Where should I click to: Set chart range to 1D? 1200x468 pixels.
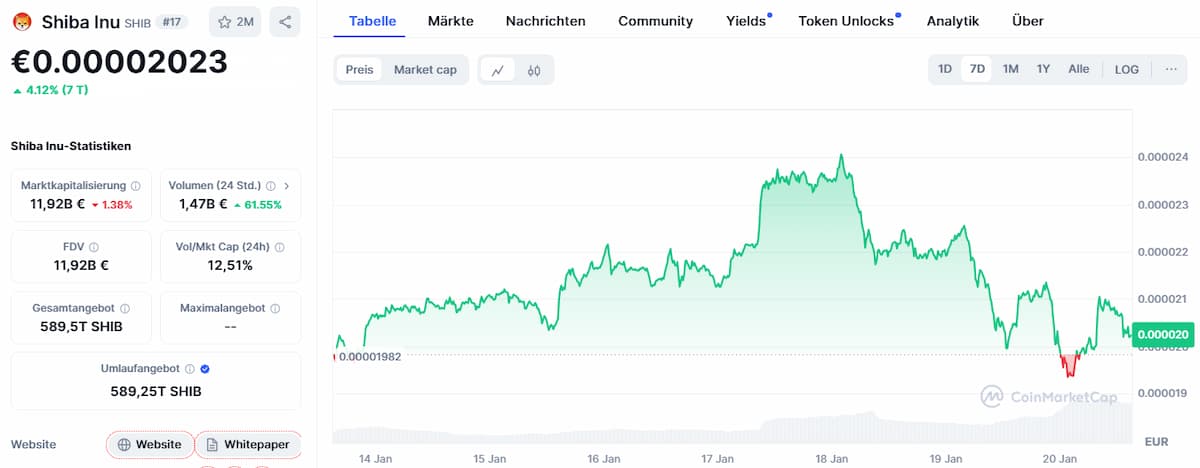(945, 69)
